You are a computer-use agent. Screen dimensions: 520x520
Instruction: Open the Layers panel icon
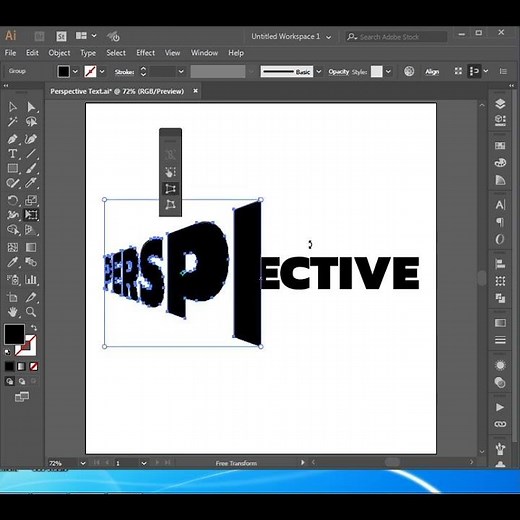click(500, 104)
